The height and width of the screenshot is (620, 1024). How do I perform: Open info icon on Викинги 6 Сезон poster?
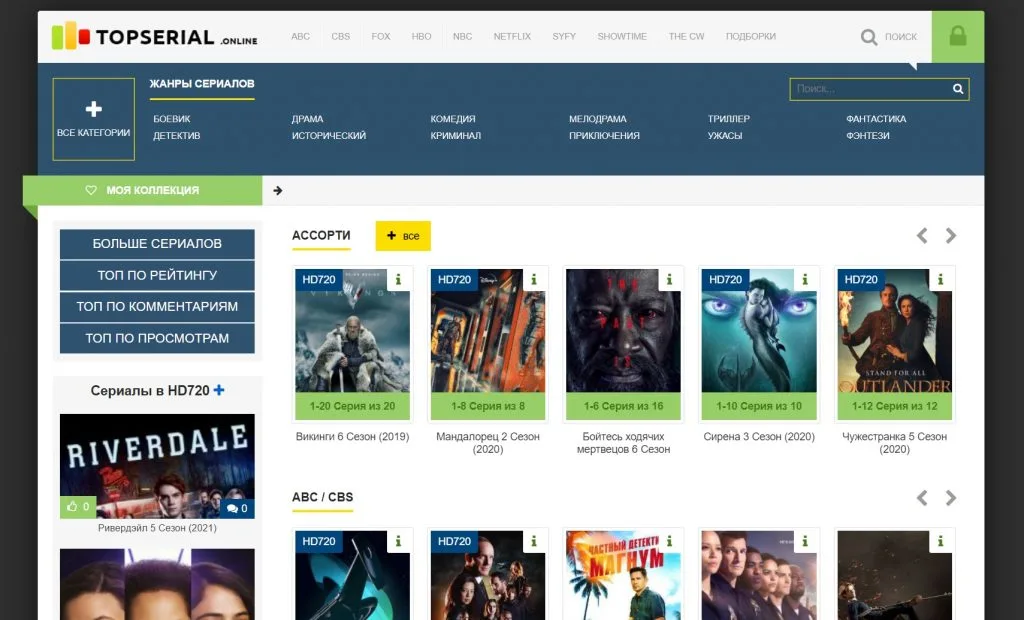pos(398,279)
